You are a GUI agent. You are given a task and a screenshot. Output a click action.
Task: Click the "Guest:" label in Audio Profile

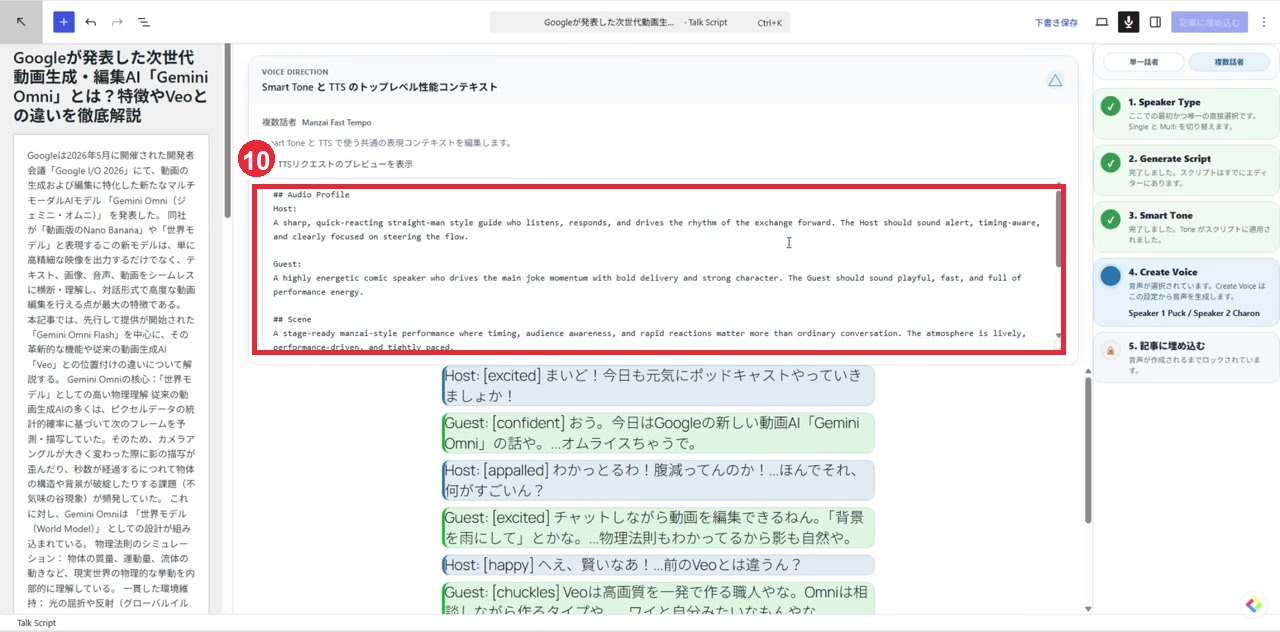[x=289, y=264]
